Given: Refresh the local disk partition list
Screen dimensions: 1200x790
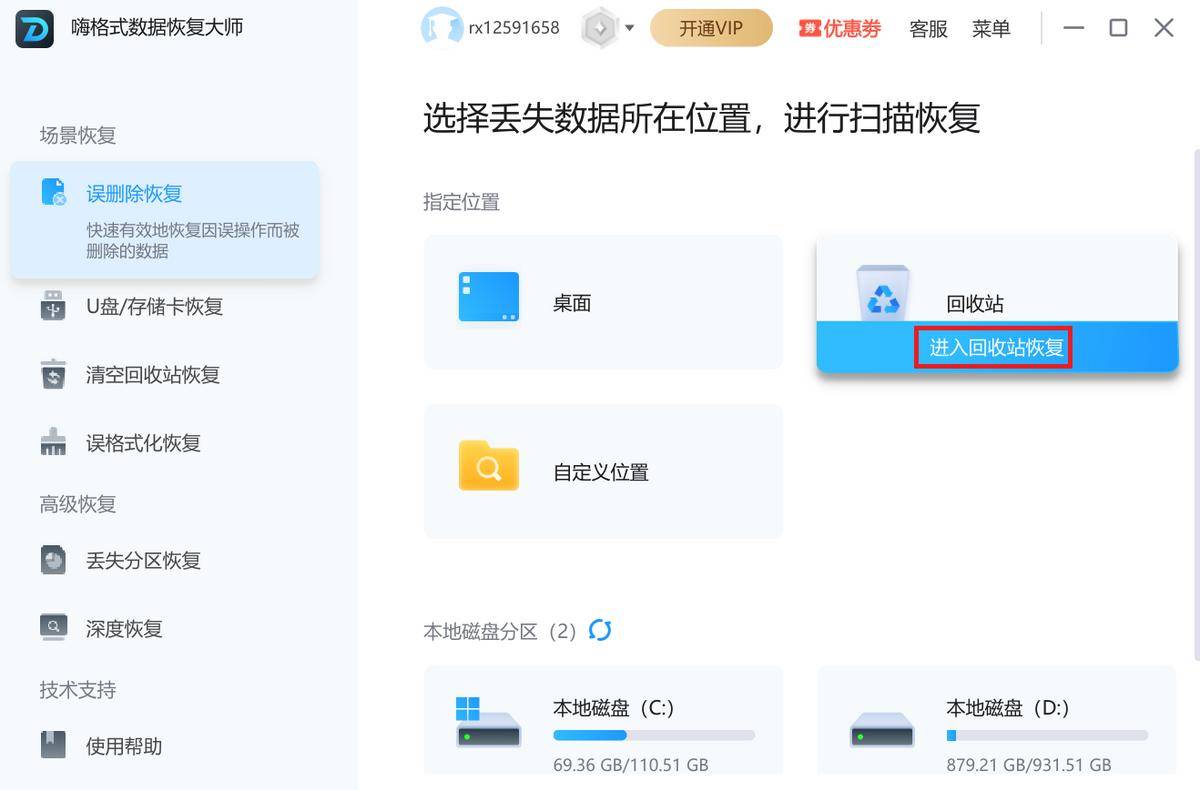Looking at the screenshot, I should tap(599, 630).
